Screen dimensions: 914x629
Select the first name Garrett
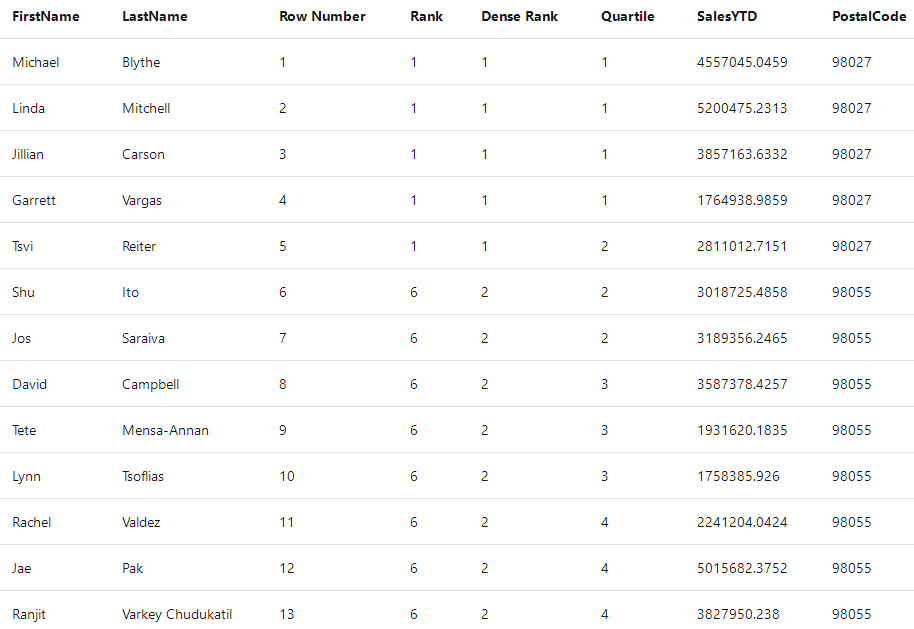tap(34, 201)
